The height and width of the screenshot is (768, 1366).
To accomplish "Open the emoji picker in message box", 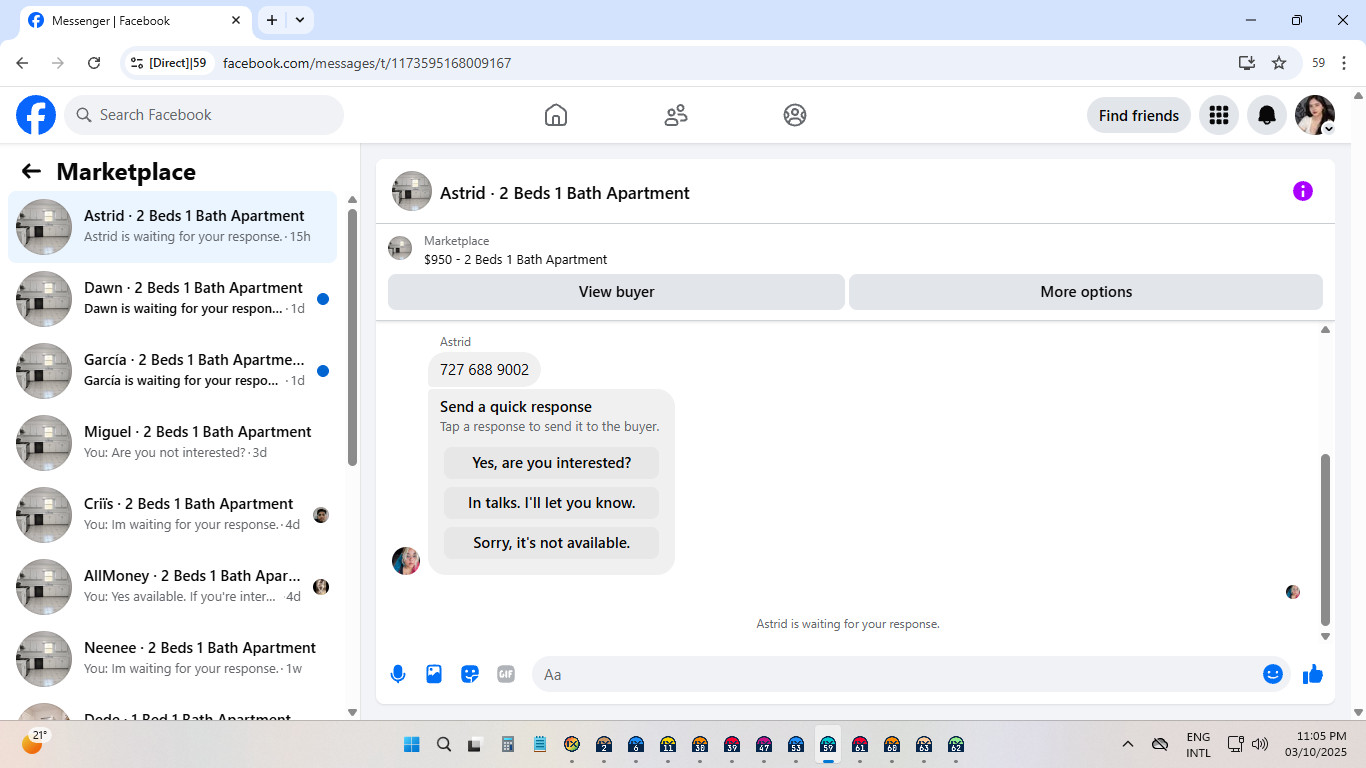I will (x=1273, y=674).
